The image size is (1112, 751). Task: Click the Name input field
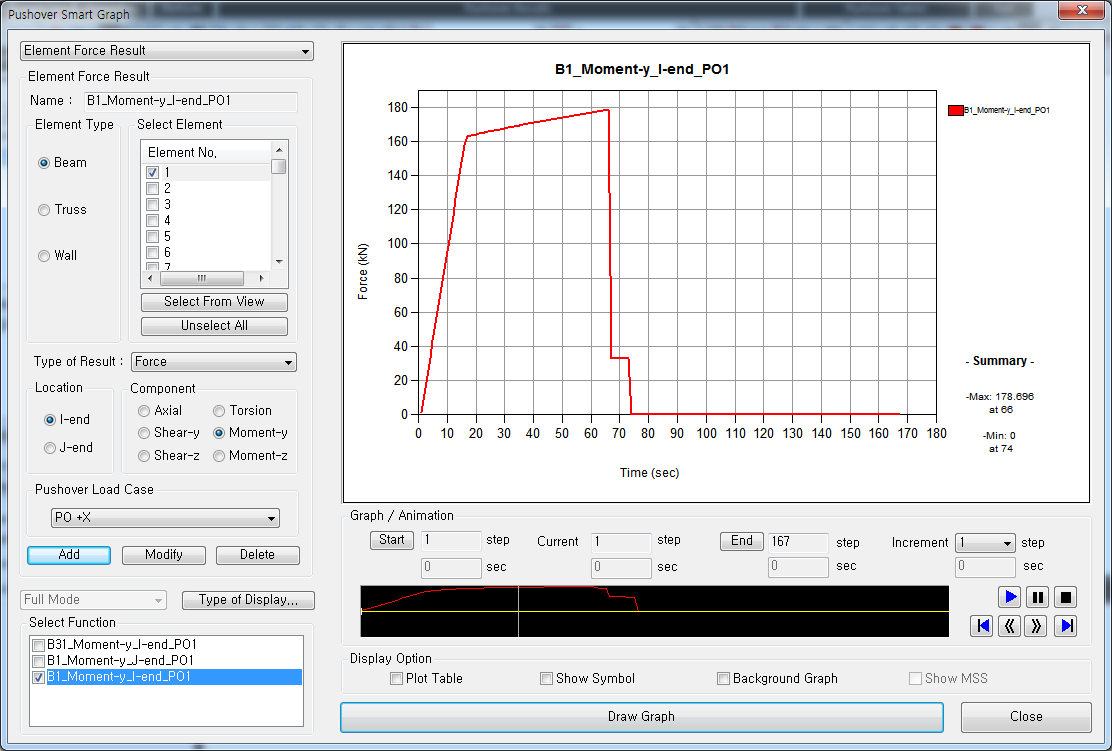click(190, 101)
